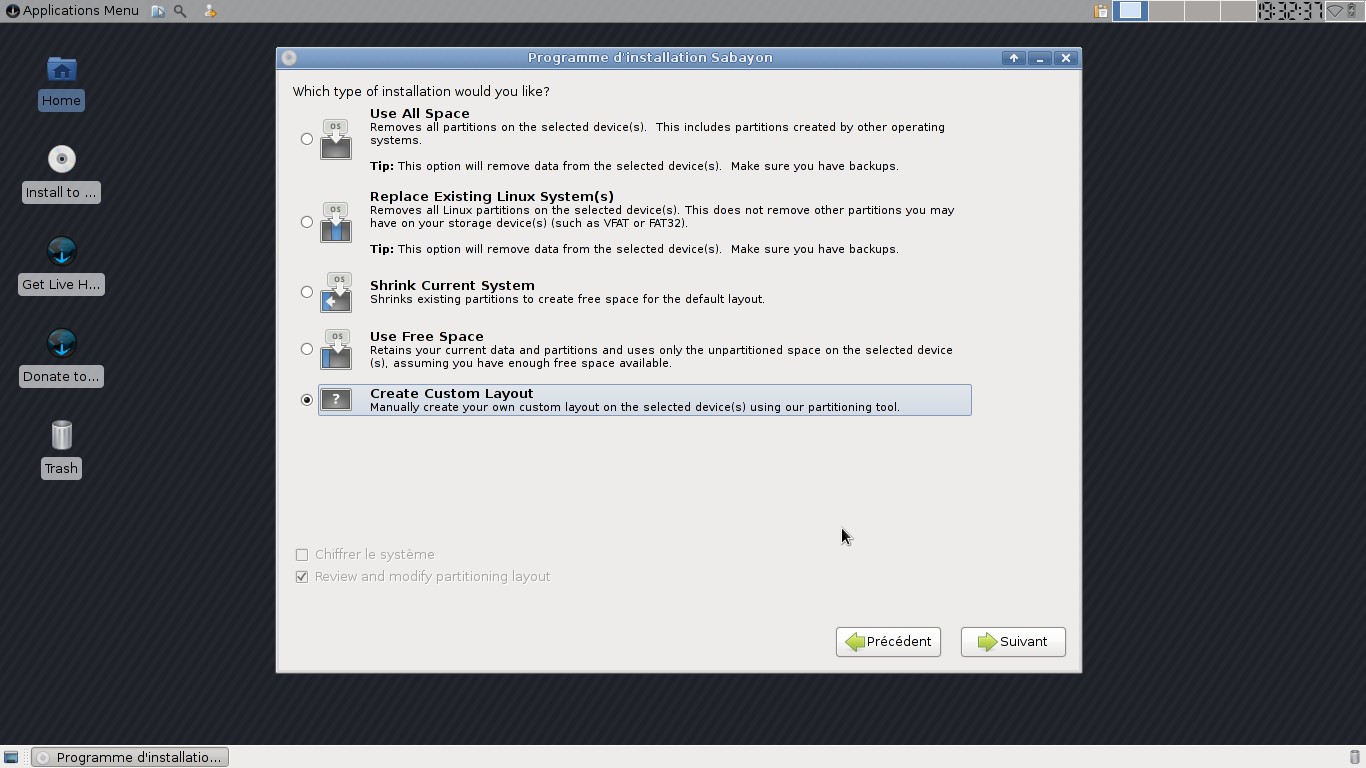This screenshot has width=1366, height=768.
Task: Click the trash applet in bottom panel
Action: click(1355, 757)
